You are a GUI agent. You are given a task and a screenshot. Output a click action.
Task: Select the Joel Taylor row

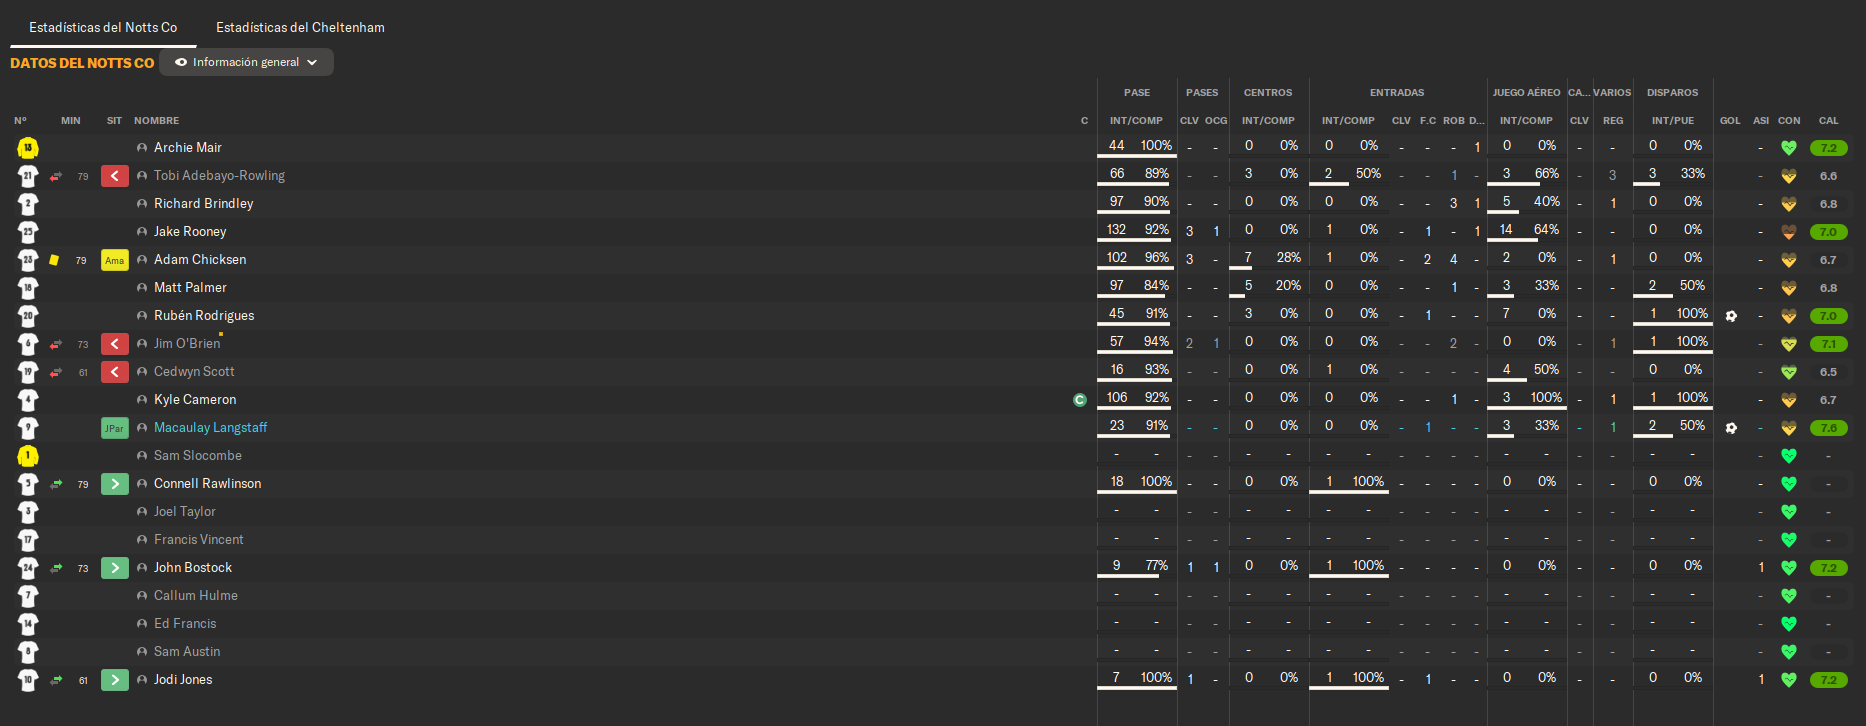coord(932,512)
